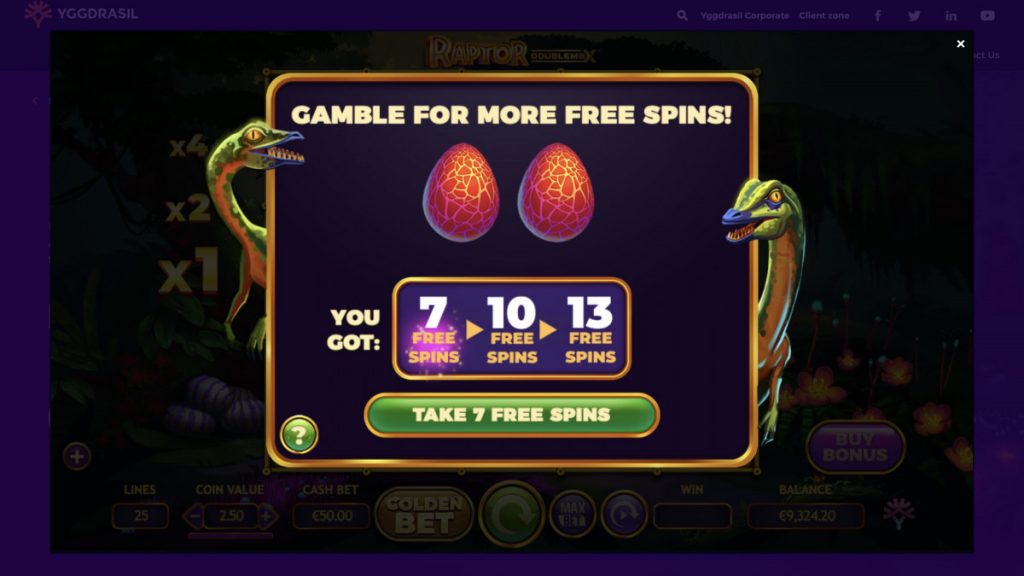
Task: Click the green spin button
Action: (511, 514)
